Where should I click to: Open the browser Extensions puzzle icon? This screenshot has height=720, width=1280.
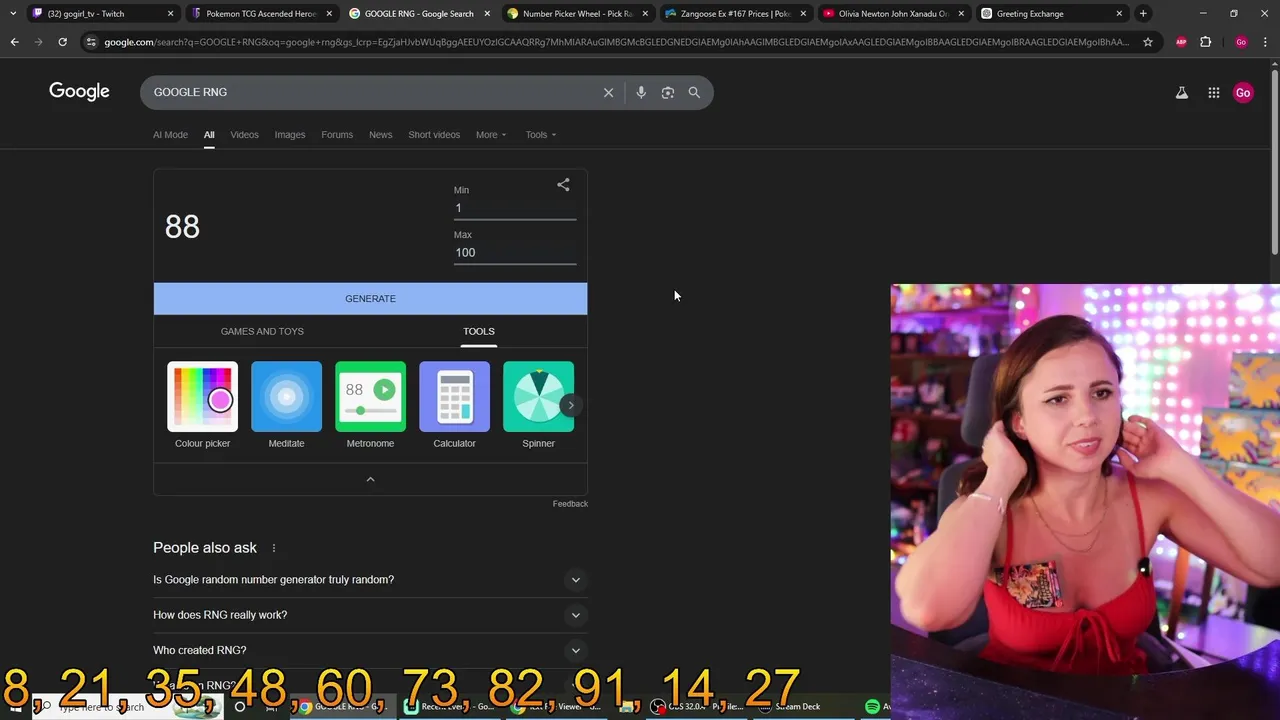click(1206, 42)
